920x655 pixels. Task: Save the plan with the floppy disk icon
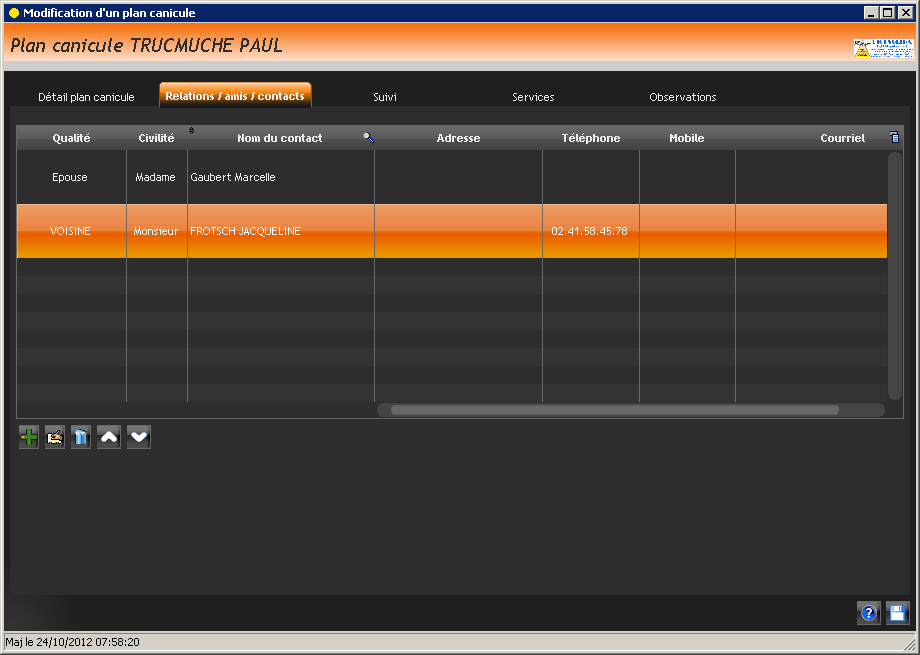[897, 613]
